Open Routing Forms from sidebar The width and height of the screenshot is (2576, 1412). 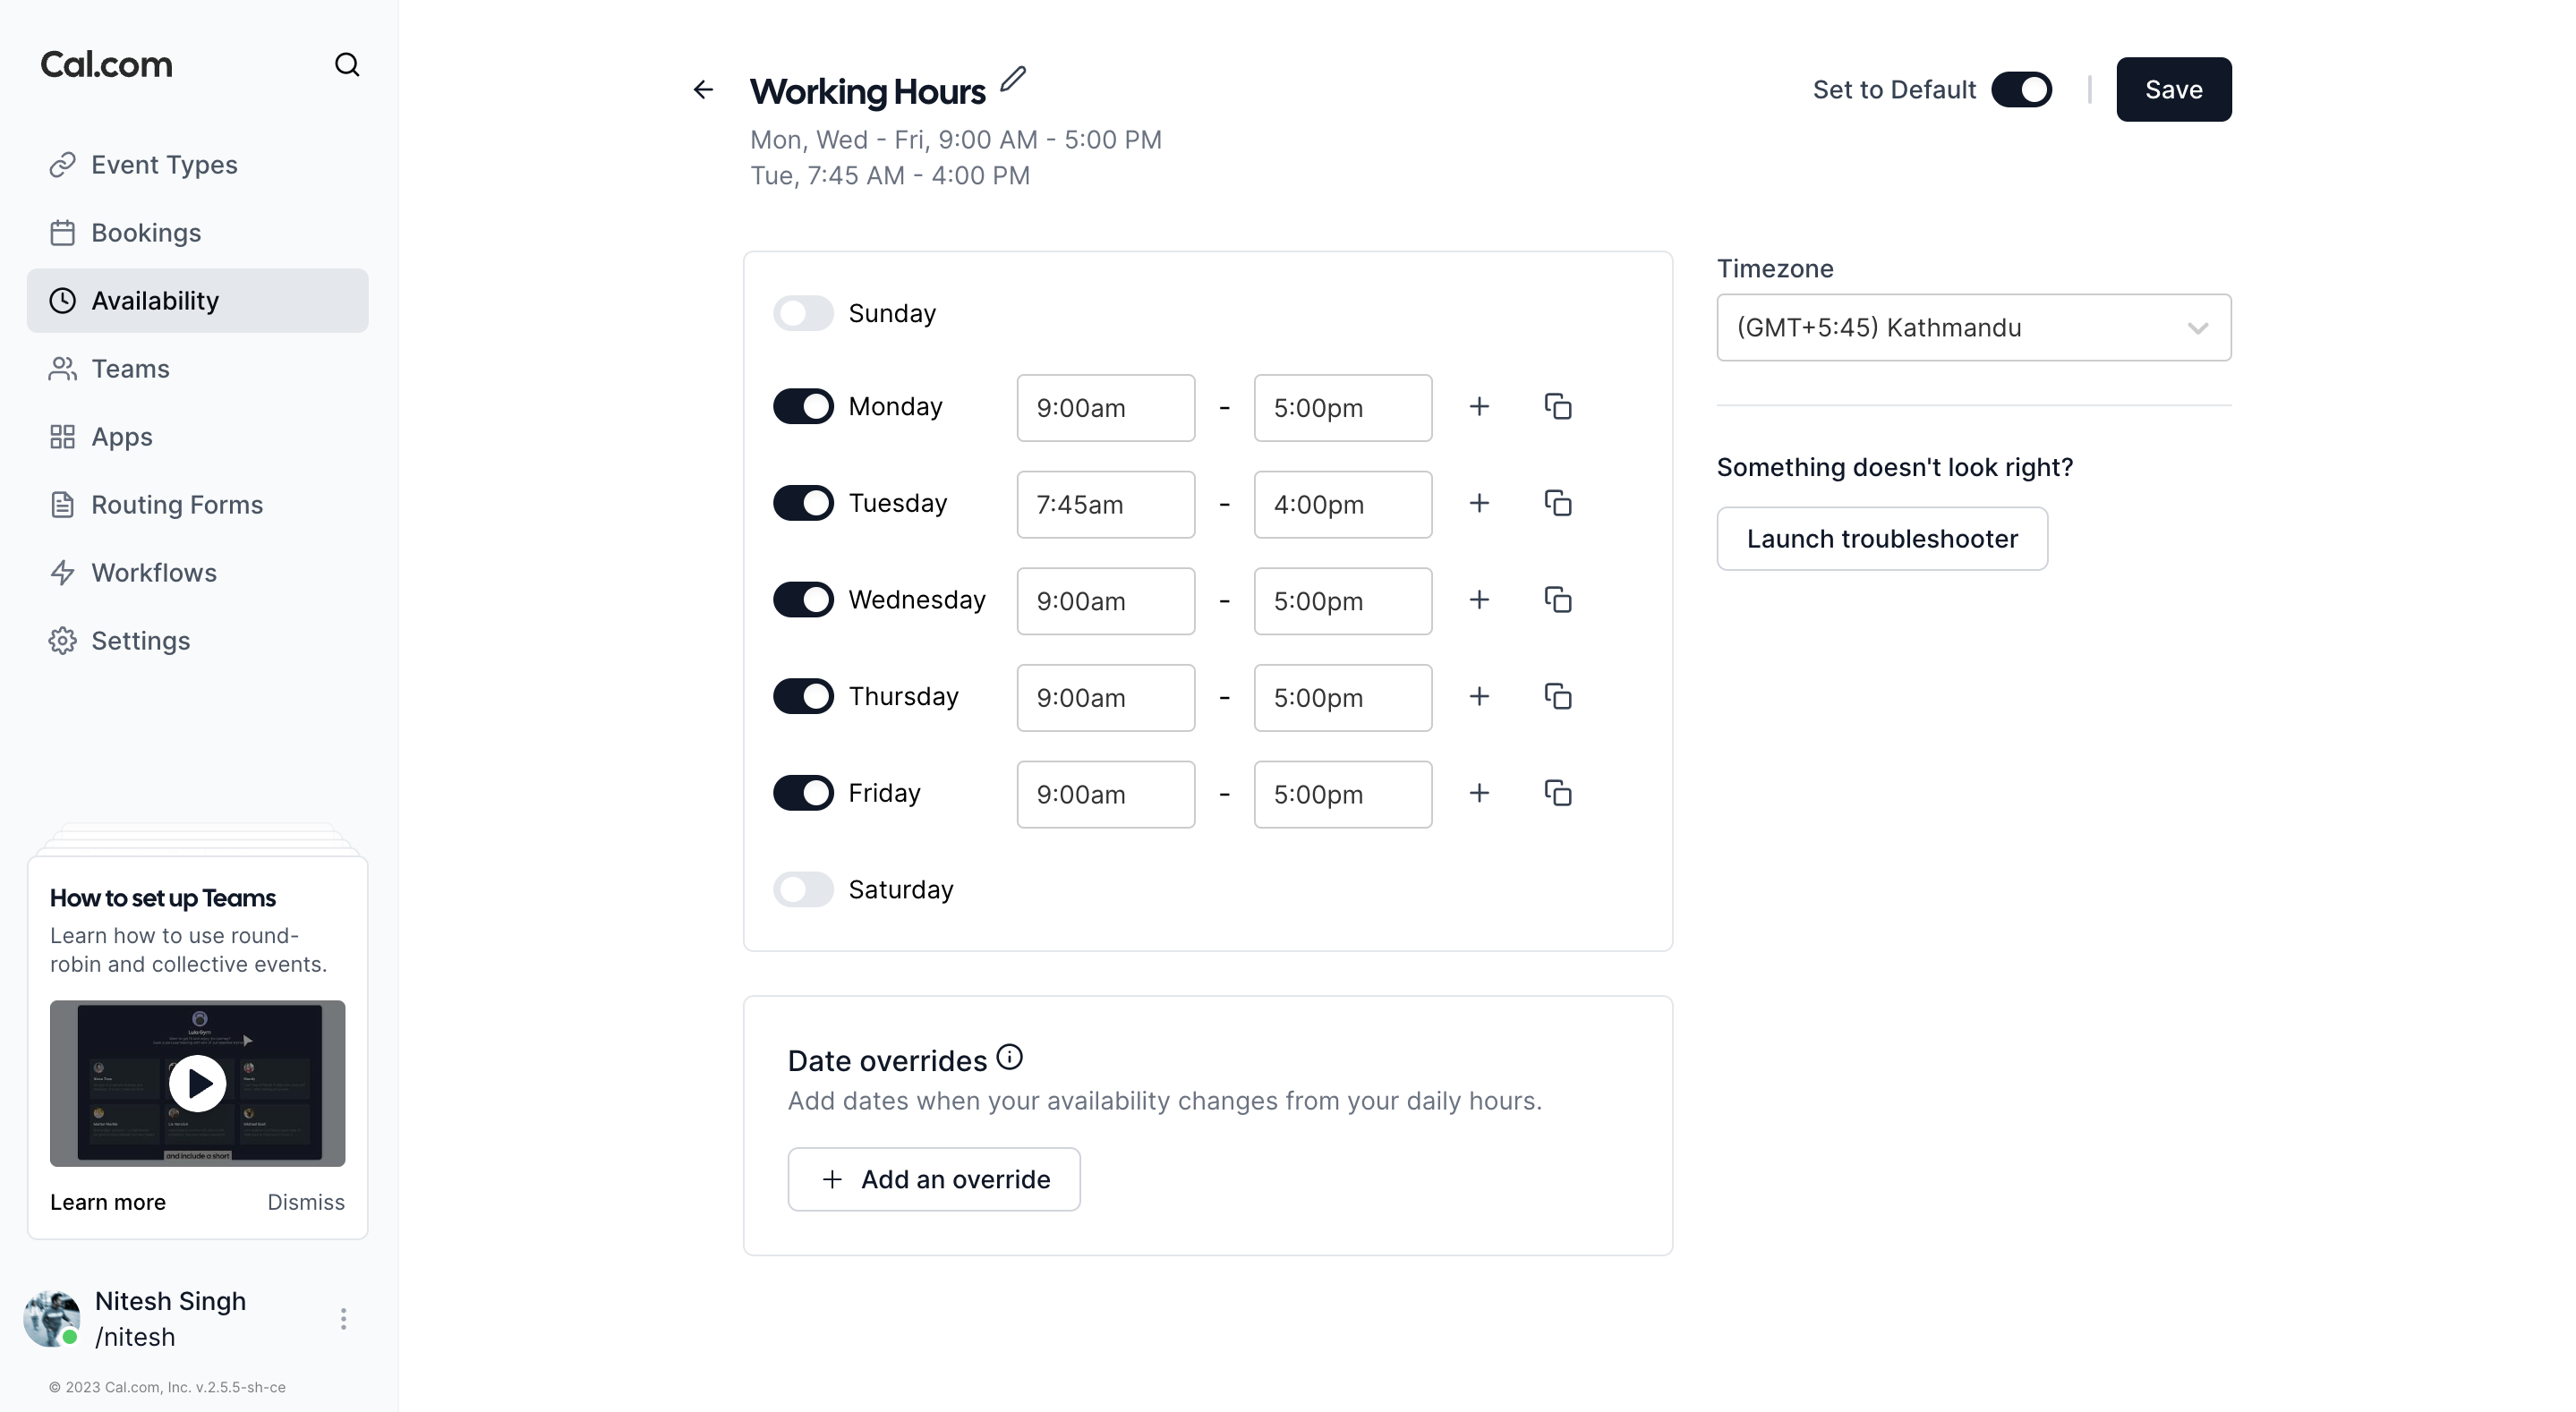(177, 505)
